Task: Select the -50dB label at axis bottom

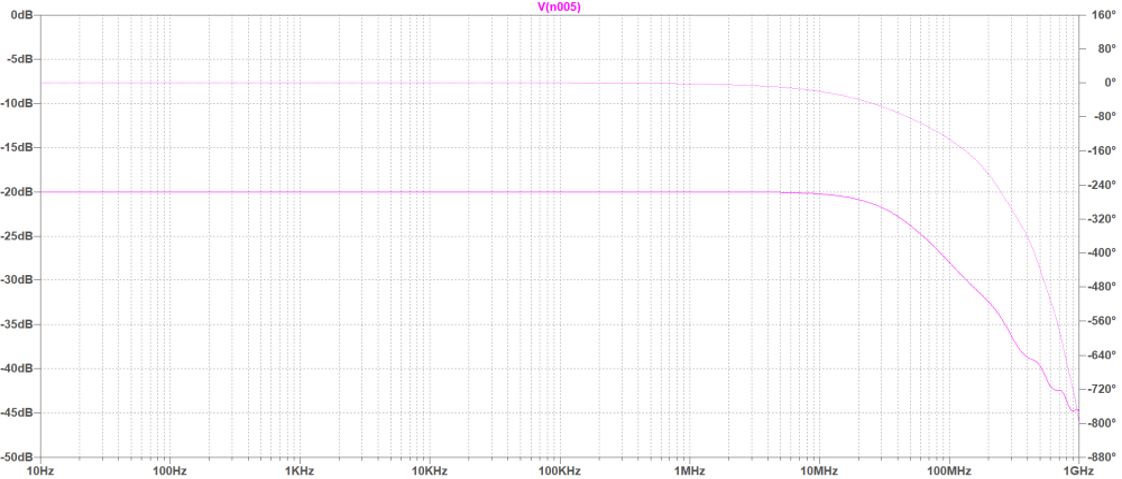Action: pyautogui.click(x=18, y=456)
